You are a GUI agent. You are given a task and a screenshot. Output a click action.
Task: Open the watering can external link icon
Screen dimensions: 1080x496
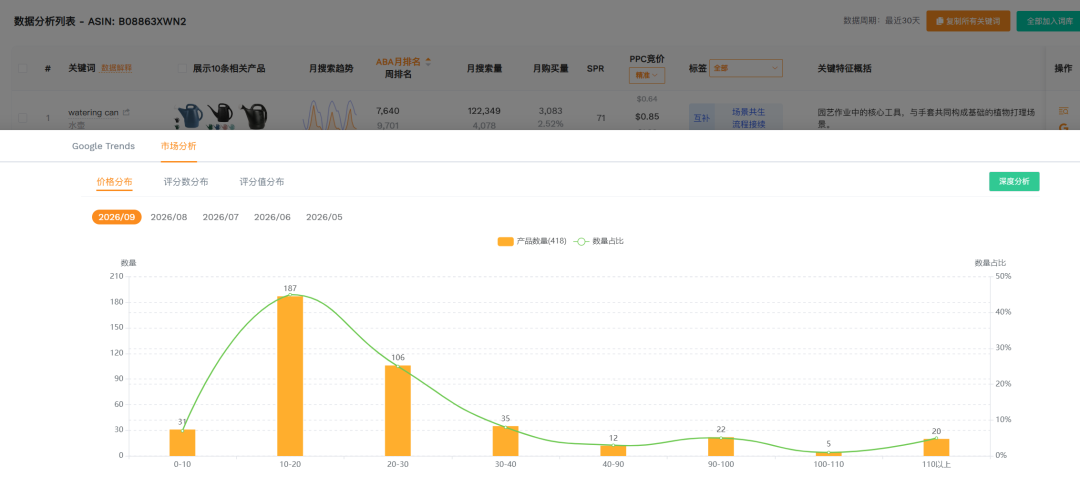point(126,112)
